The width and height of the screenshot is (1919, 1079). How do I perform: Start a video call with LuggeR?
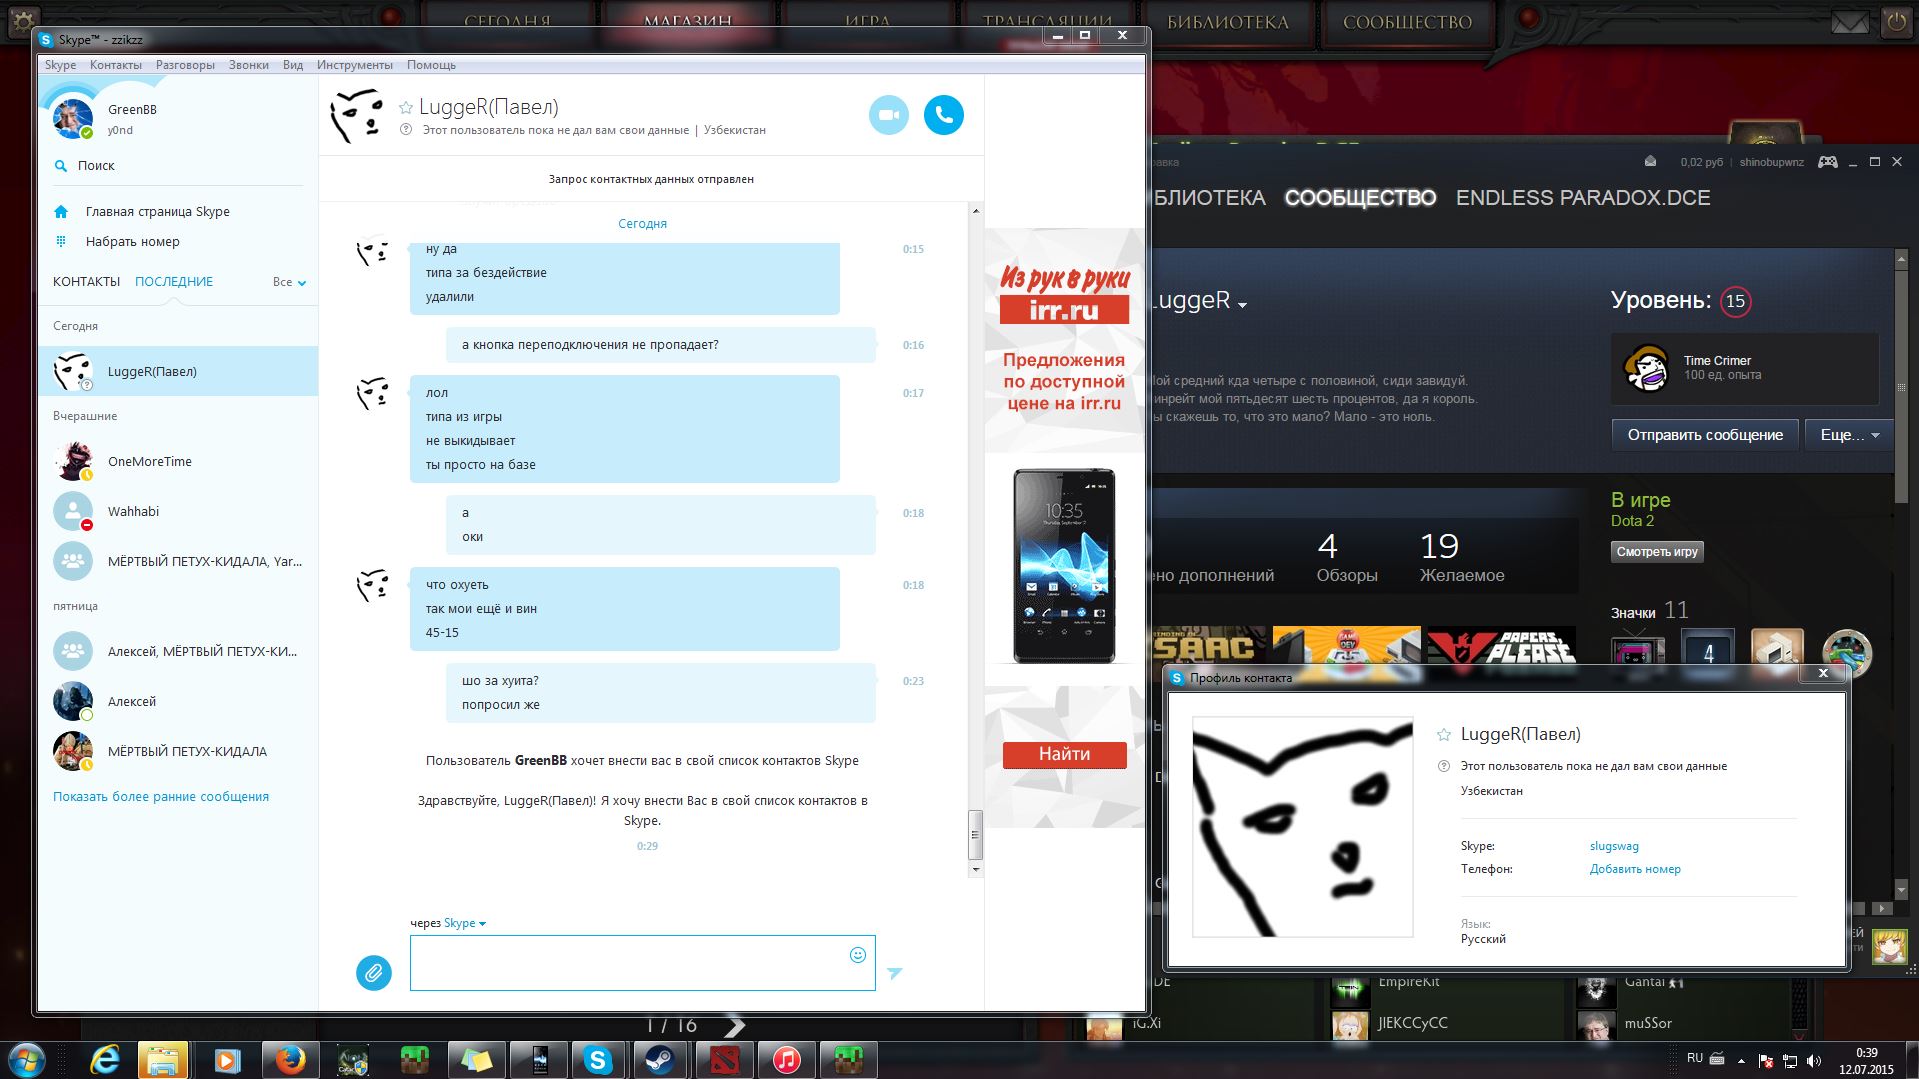tap(888, 115)
